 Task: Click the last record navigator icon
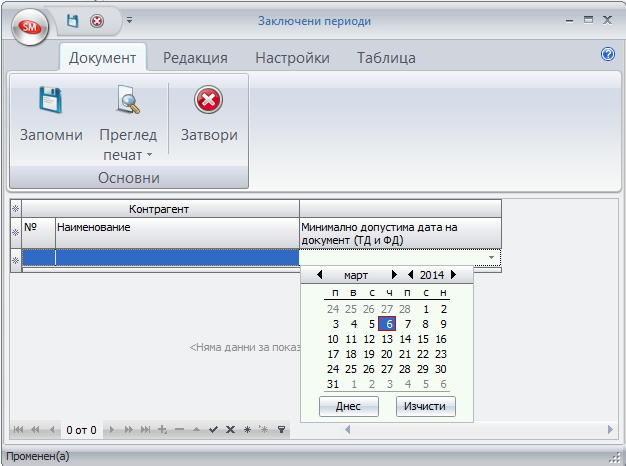click(145, 430)
